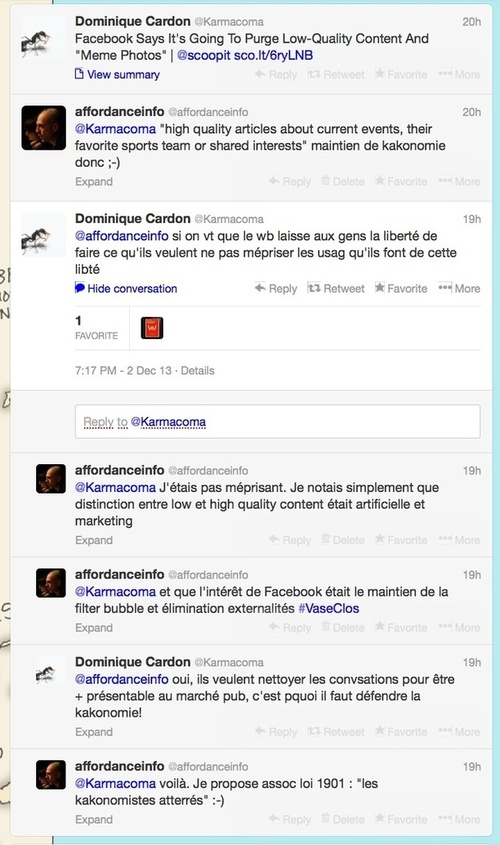This screenshot has height=845, width=500.
Task: Open Details link beside 2 Dec 13 timestamp
Action: [x=197, y=371]
